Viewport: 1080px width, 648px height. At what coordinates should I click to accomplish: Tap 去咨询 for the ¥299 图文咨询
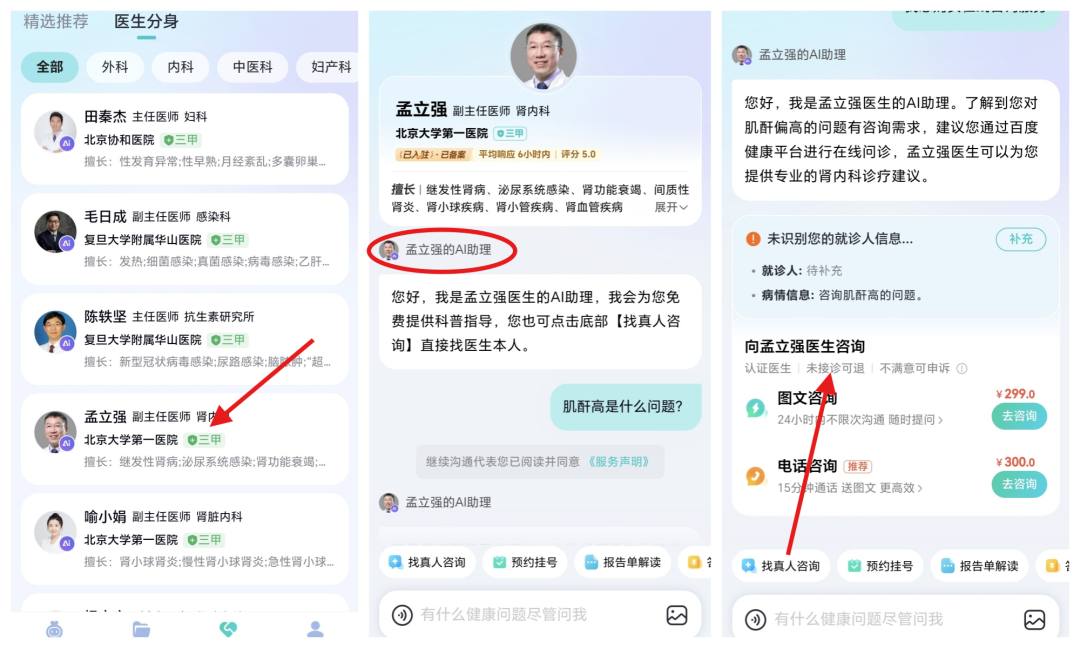click(1019, 416)
